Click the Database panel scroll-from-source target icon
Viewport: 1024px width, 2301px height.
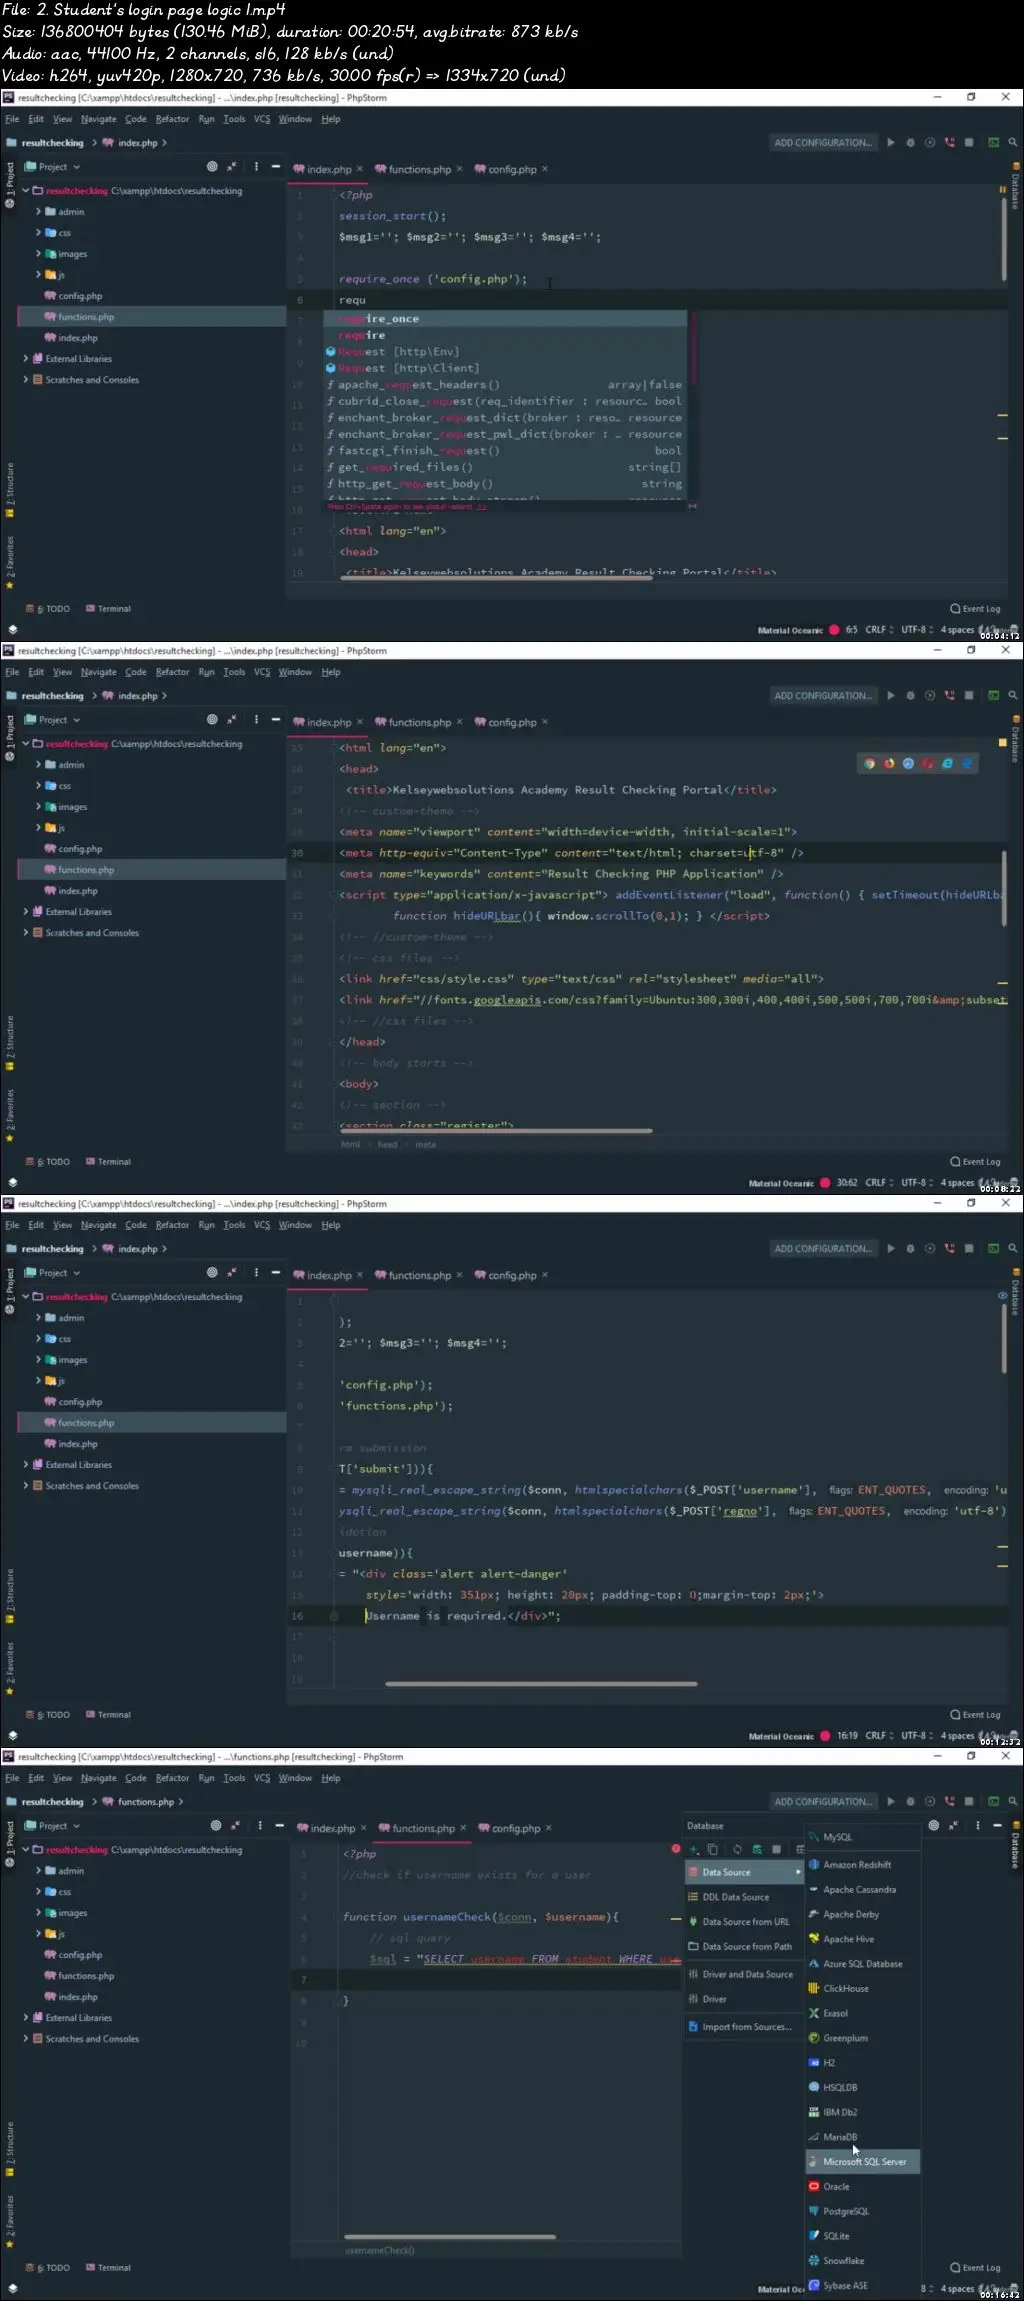point(933,1826)
